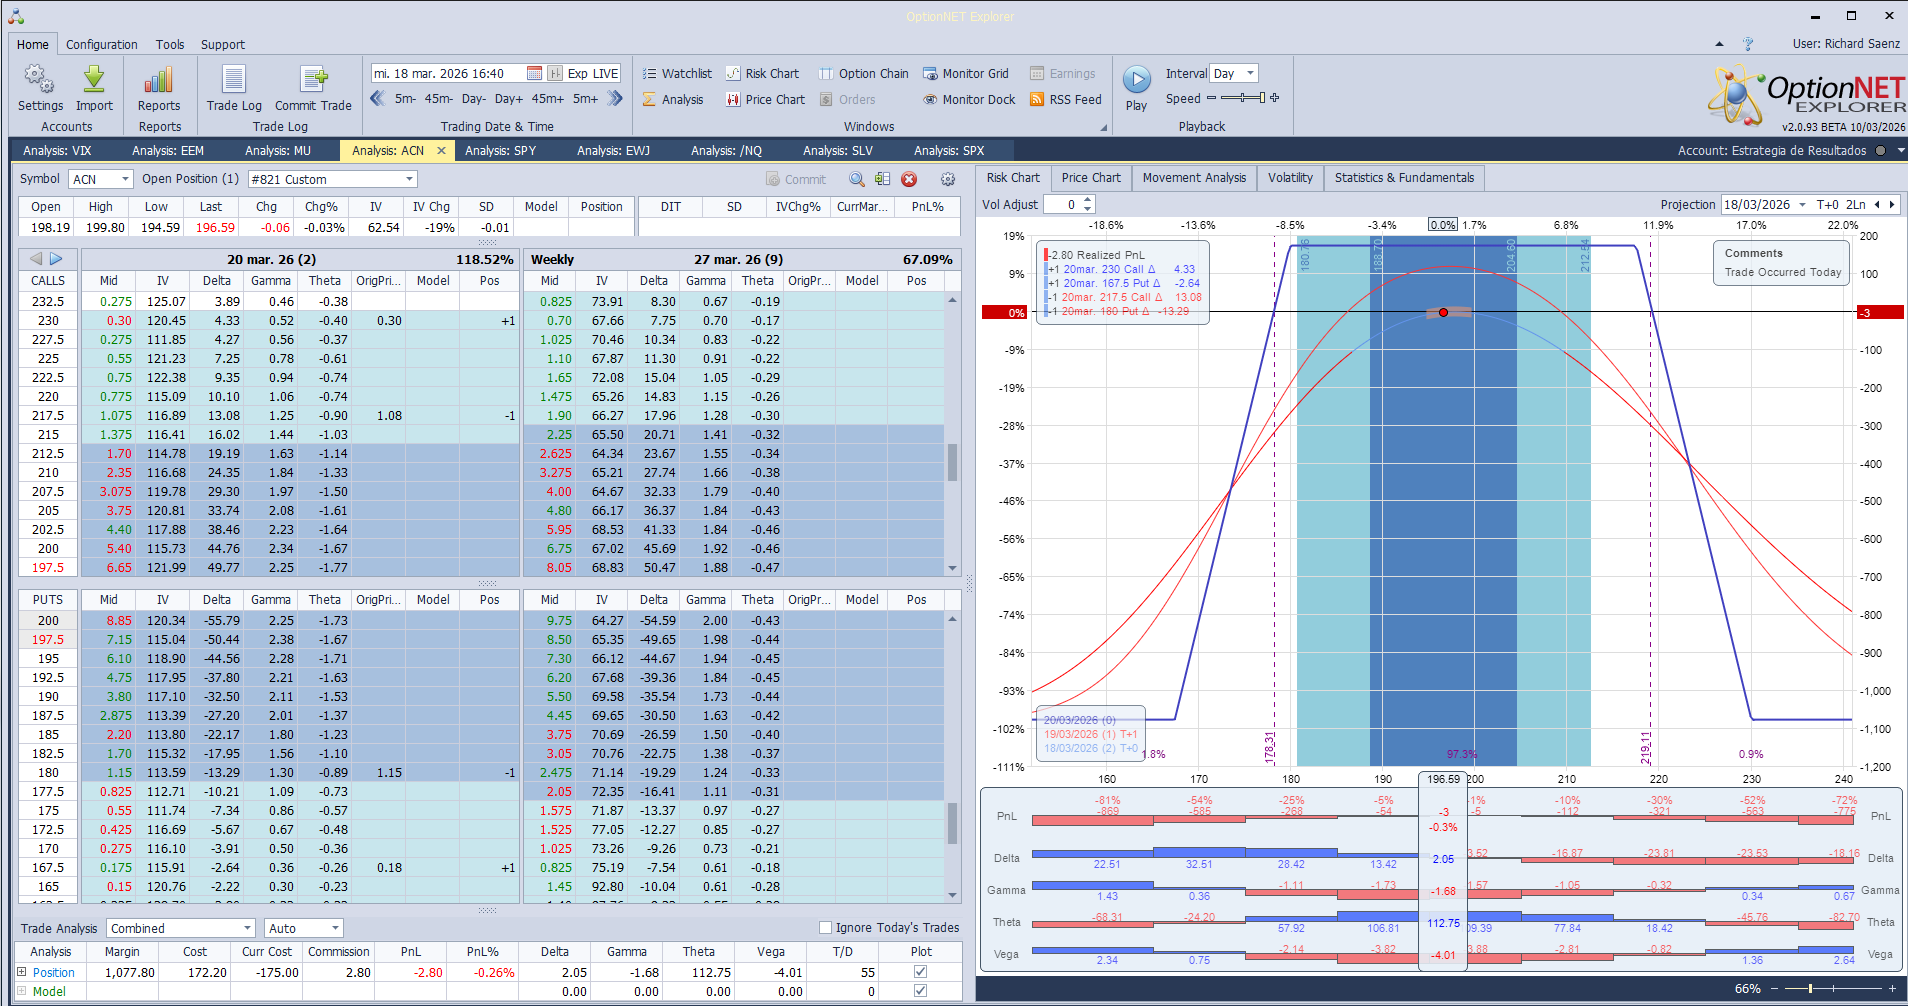Expand the Interval Day dropdown
The height and width of the screenshot is (1006, 1908).
pos(1250,73)
